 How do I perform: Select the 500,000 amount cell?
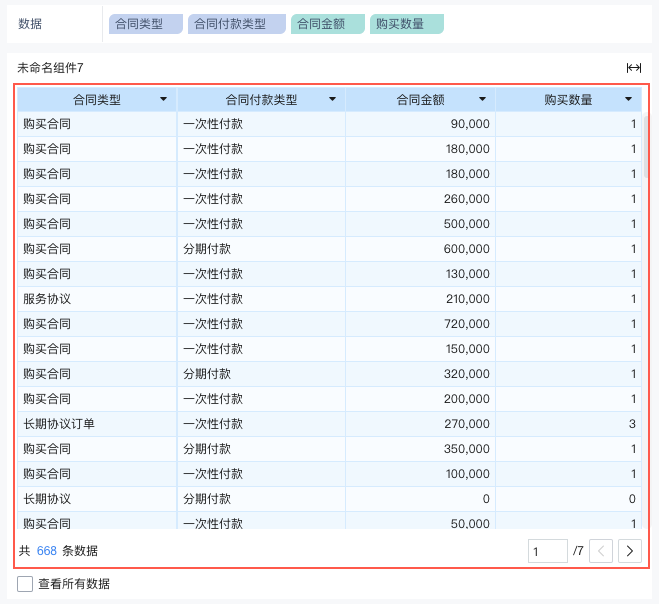[420, 224]
